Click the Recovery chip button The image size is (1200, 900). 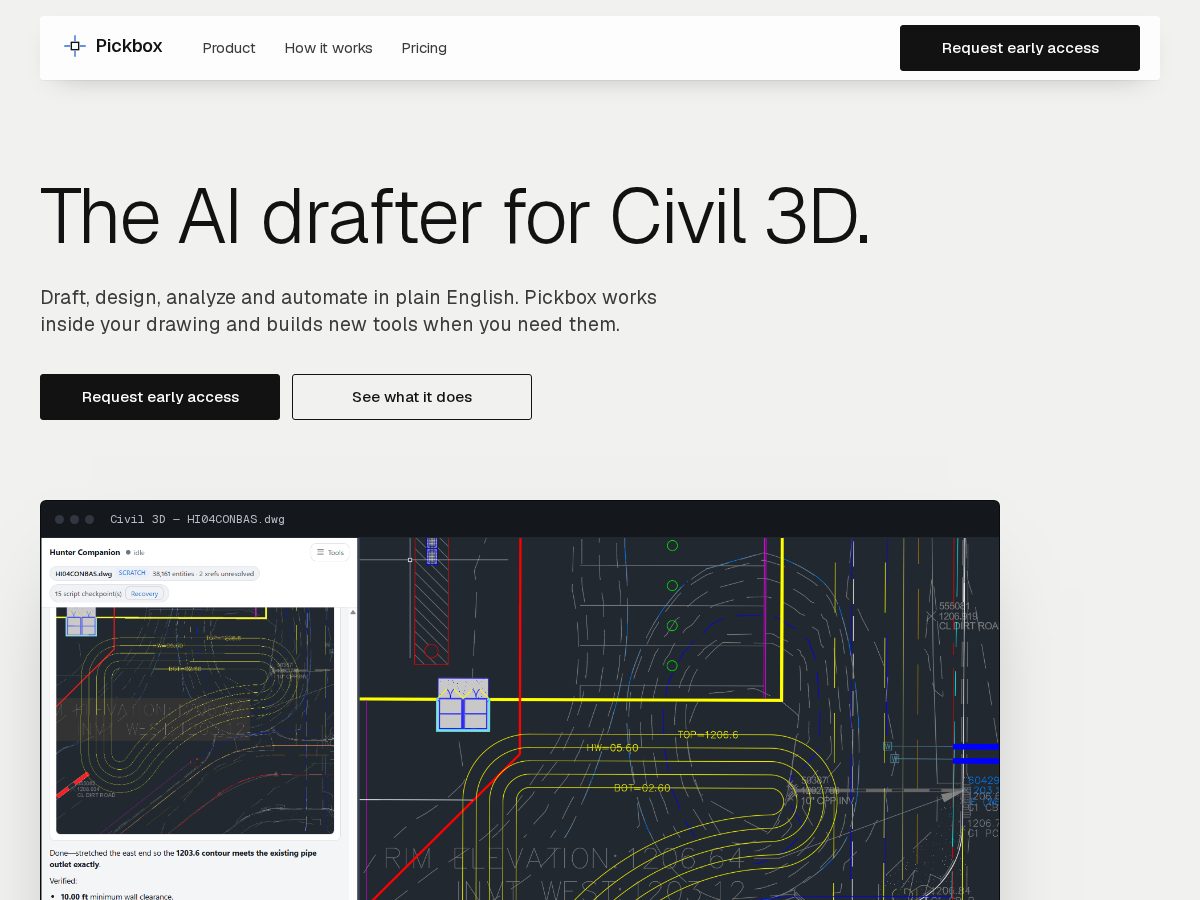click(145, 593)
